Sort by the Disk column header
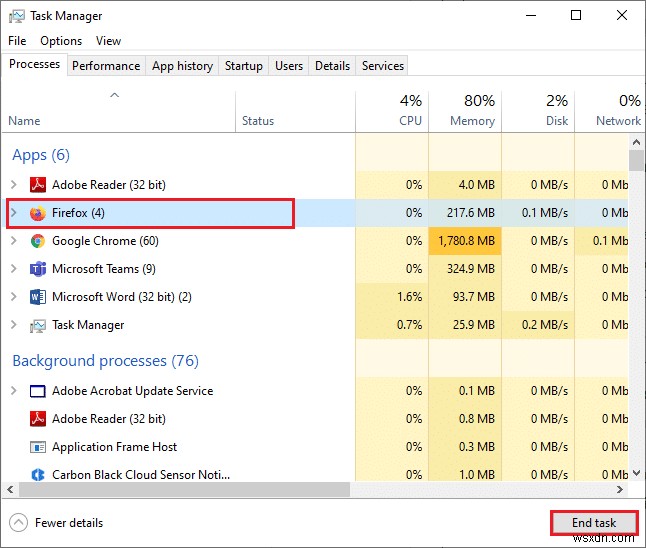Screen dimensions: 646x548 point(538,111)
